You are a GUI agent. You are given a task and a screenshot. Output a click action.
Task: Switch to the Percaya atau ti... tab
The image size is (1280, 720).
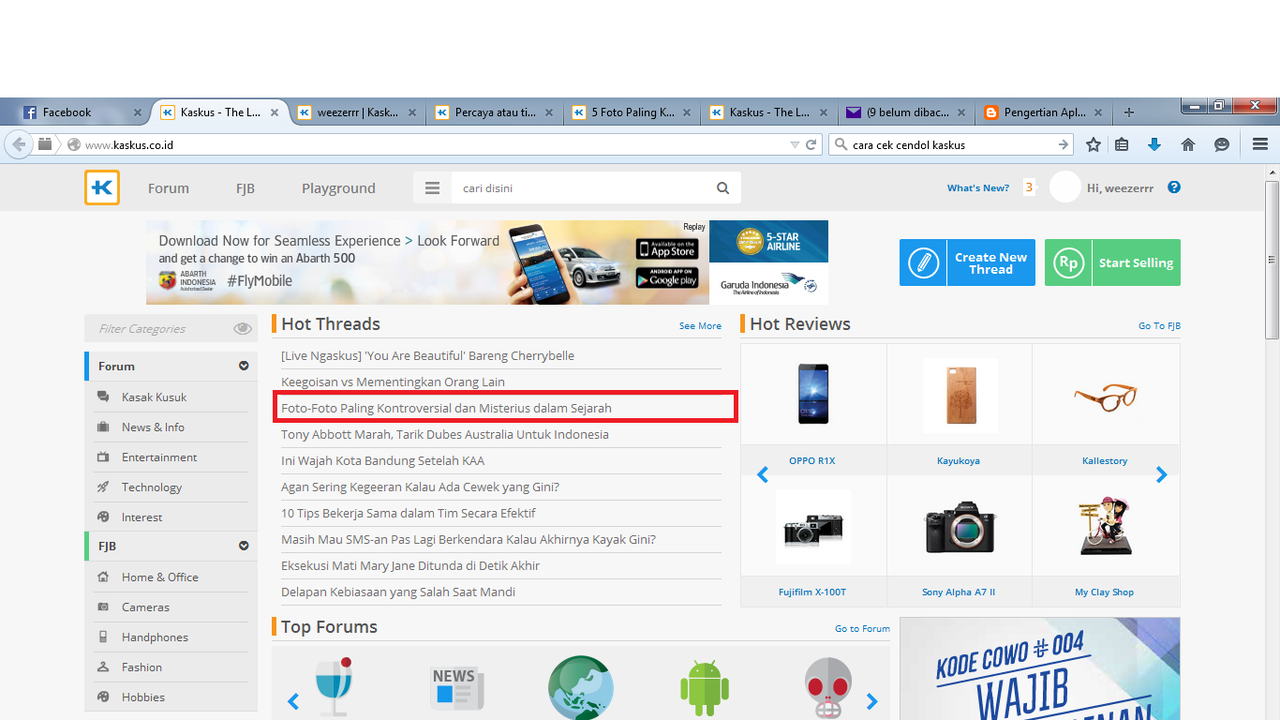(496, 112)
